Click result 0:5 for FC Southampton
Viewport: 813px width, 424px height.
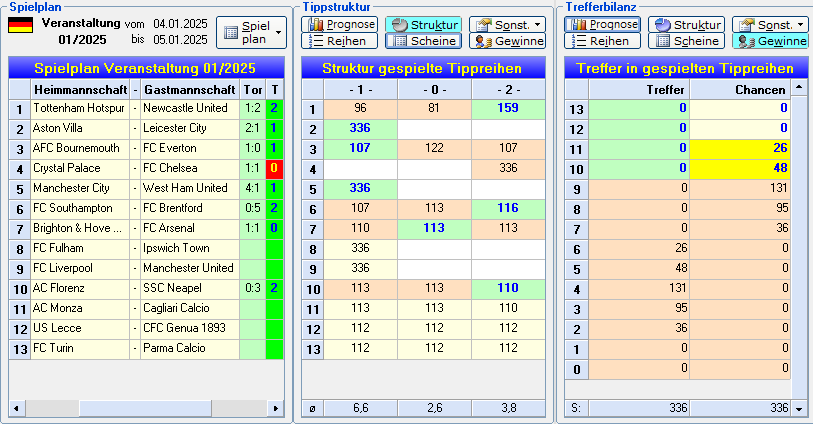(x=253, y=208)
